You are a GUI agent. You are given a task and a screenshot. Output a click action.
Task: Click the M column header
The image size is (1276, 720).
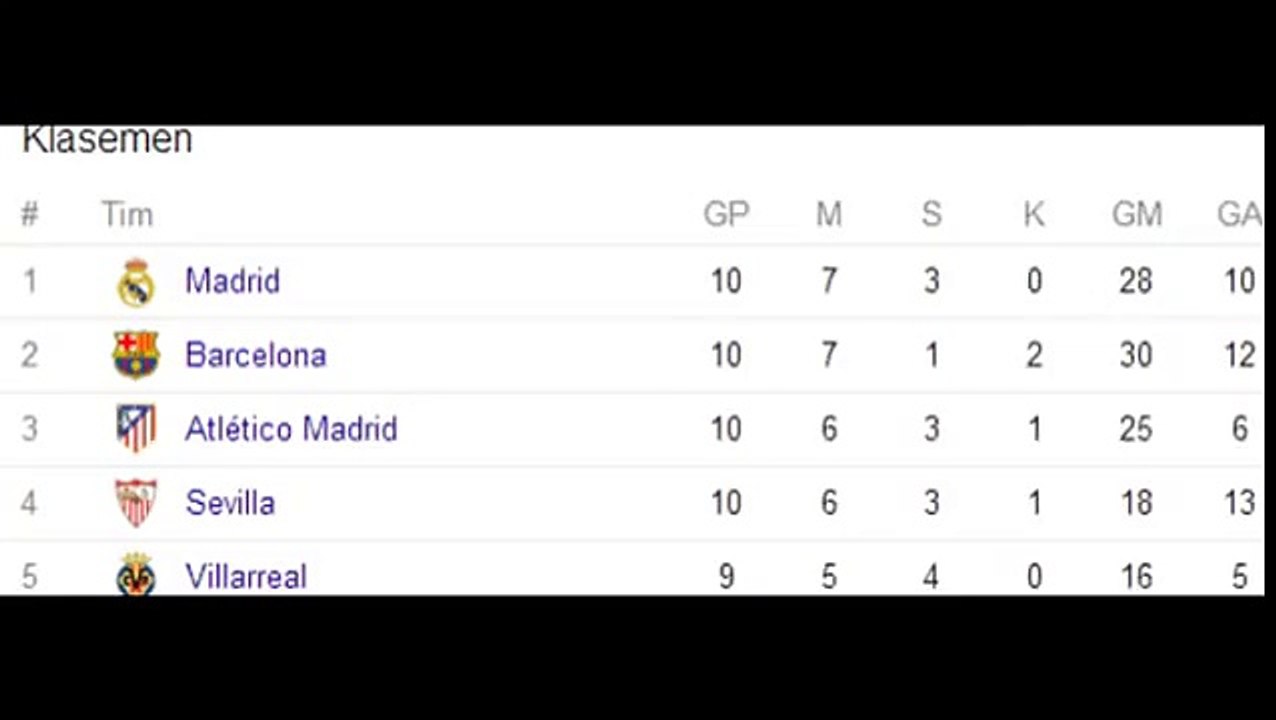(829, 214)
